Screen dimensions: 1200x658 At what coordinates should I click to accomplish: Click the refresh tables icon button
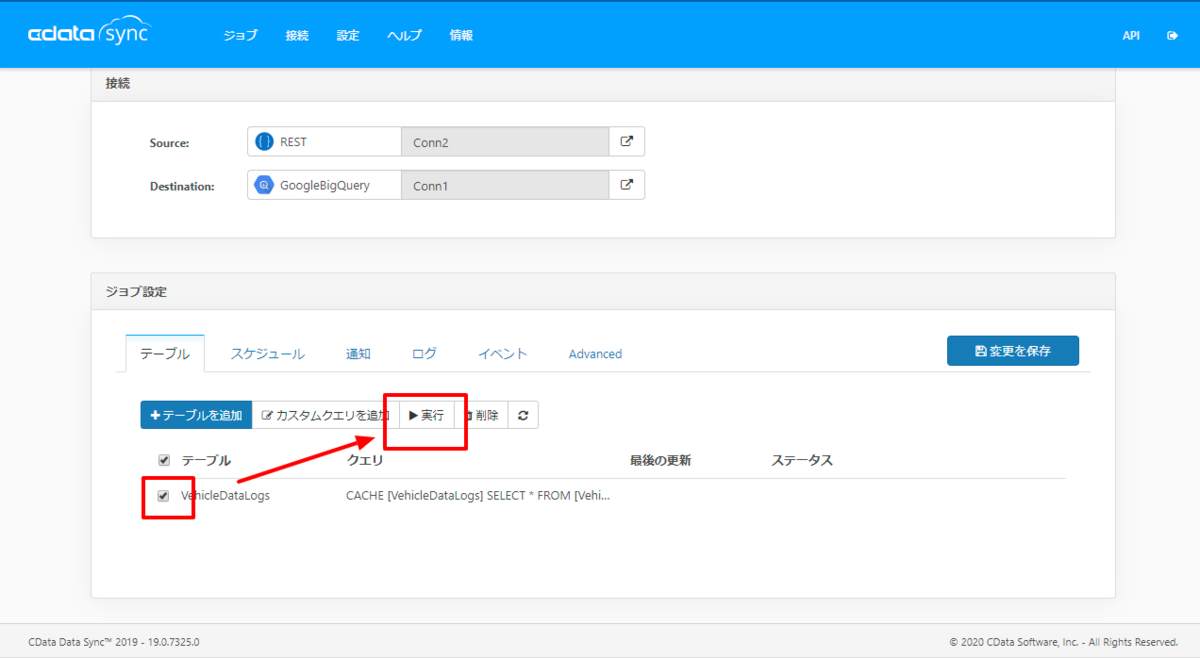(523, 415)
